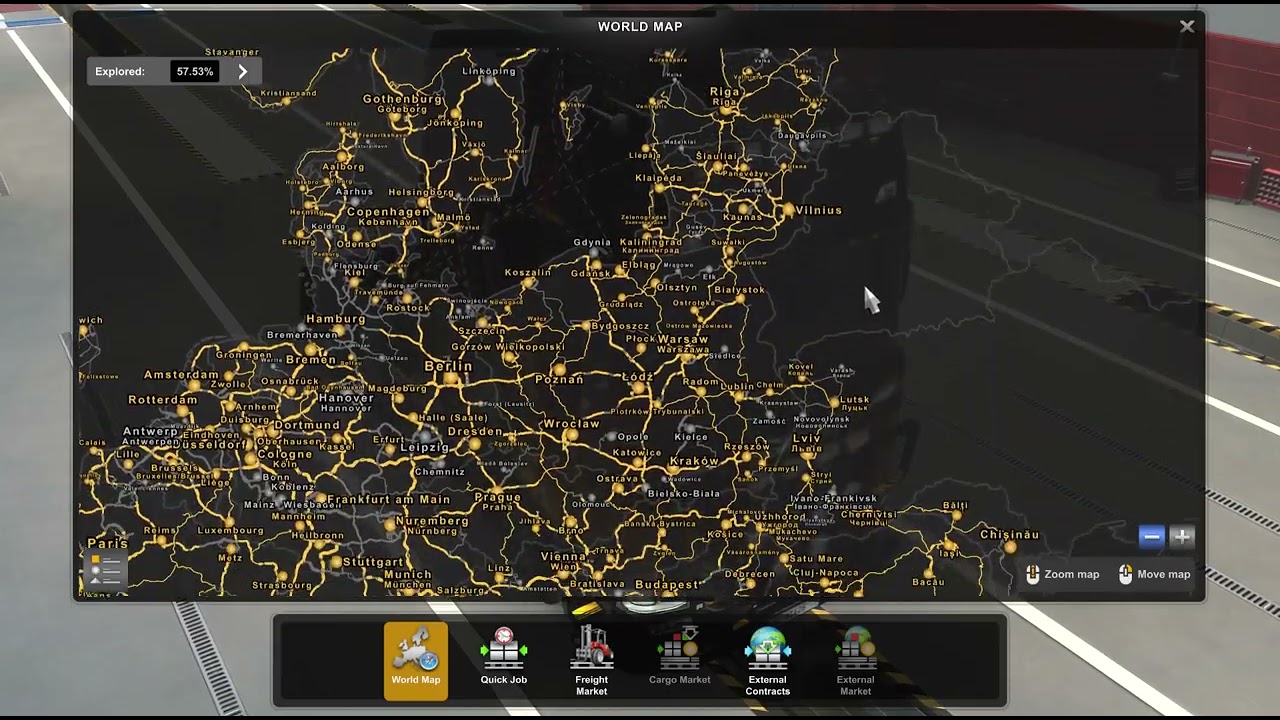
Task: Click the Prague city label
Action: (x=497, y=496)
